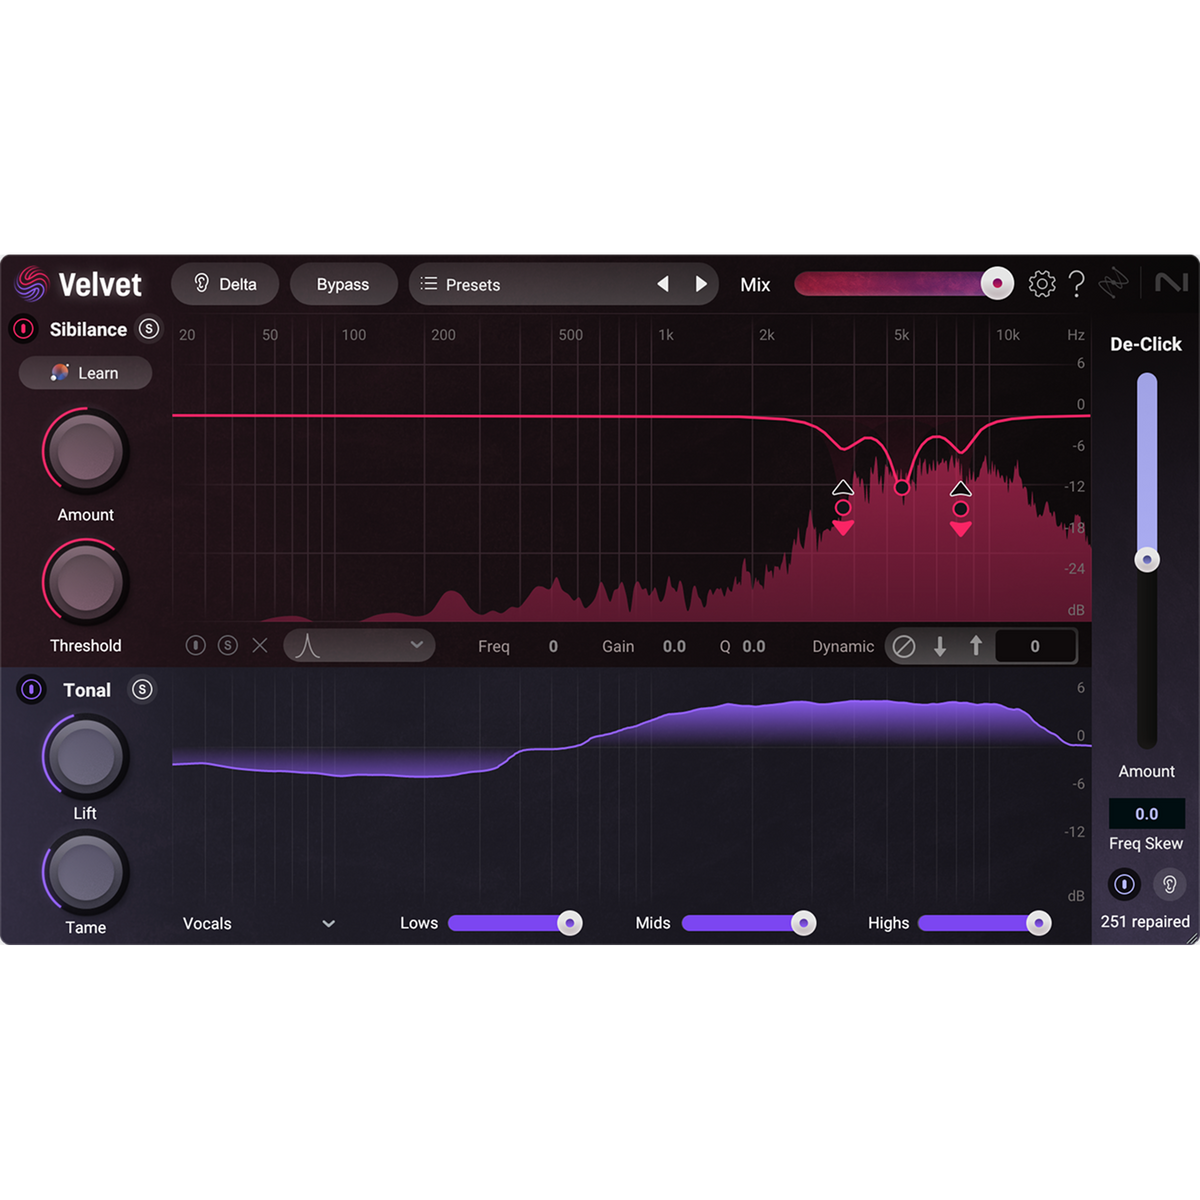Click the "De-Click" heading
Viewport: 1200px width, 1200px height.
(x=1146, y=344)
